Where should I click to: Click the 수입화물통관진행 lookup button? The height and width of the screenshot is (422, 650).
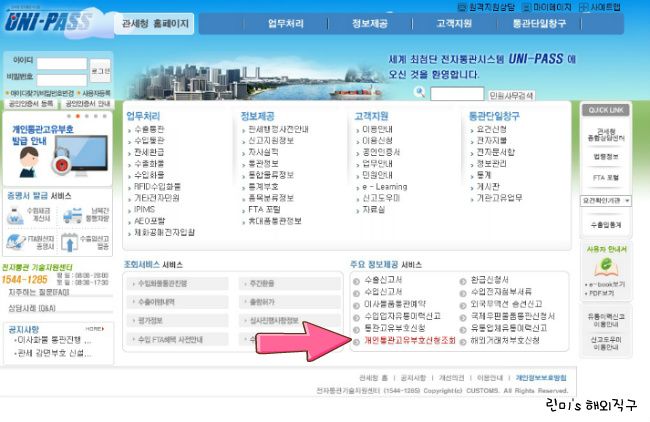click(178, 284)
